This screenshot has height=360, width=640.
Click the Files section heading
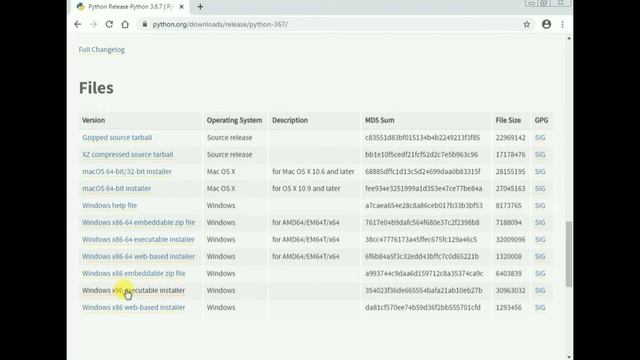point(96,88)
